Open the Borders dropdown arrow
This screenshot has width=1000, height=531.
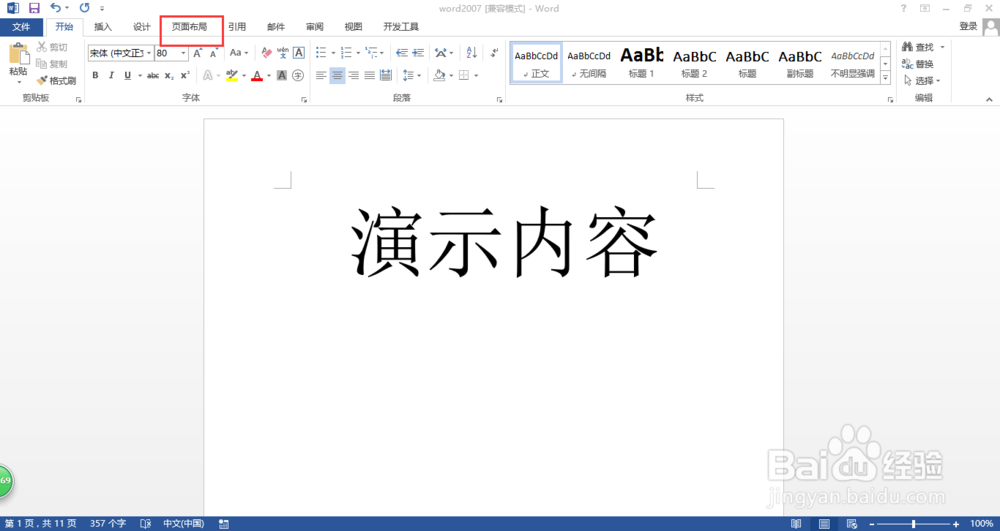pos(476,75)
